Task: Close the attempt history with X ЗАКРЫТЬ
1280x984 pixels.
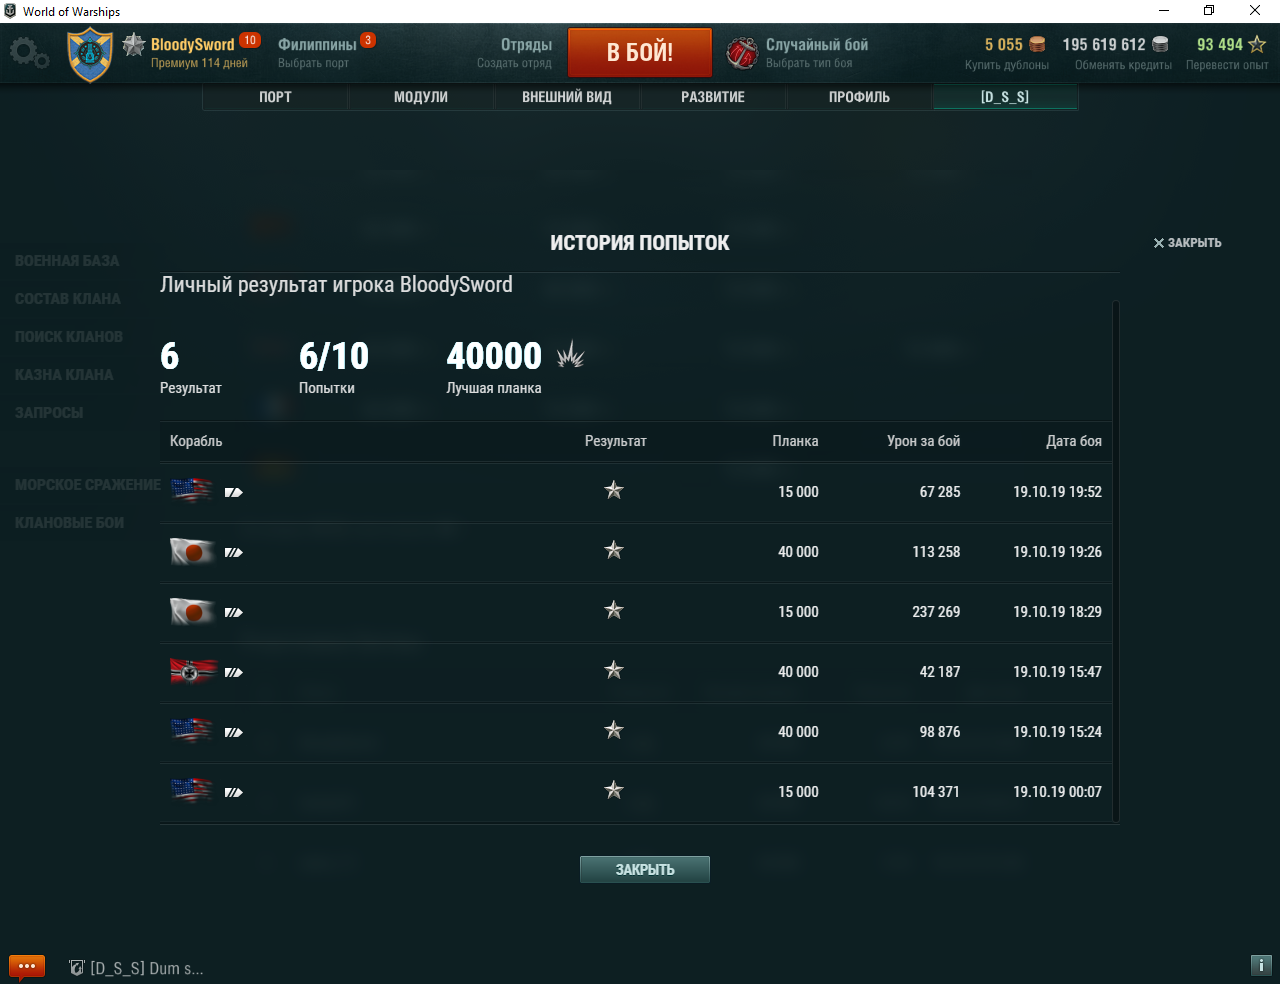Action: coord(1187,243)
